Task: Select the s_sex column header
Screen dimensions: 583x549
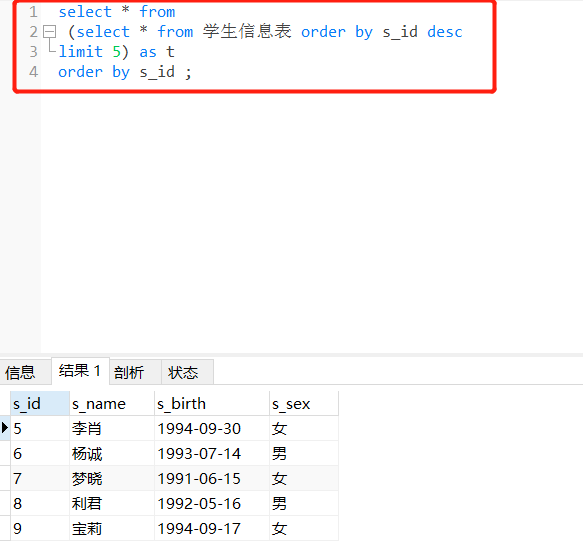Action: point(304,403)
